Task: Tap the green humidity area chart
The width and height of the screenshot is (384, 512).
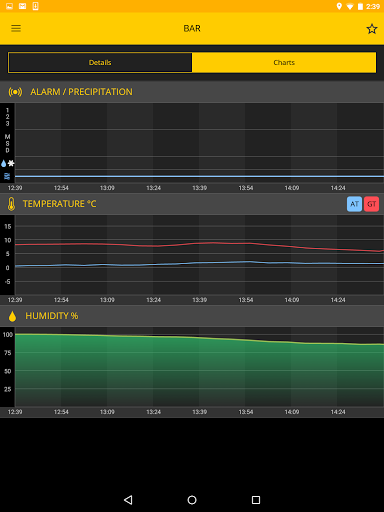Action: (199, 370)
